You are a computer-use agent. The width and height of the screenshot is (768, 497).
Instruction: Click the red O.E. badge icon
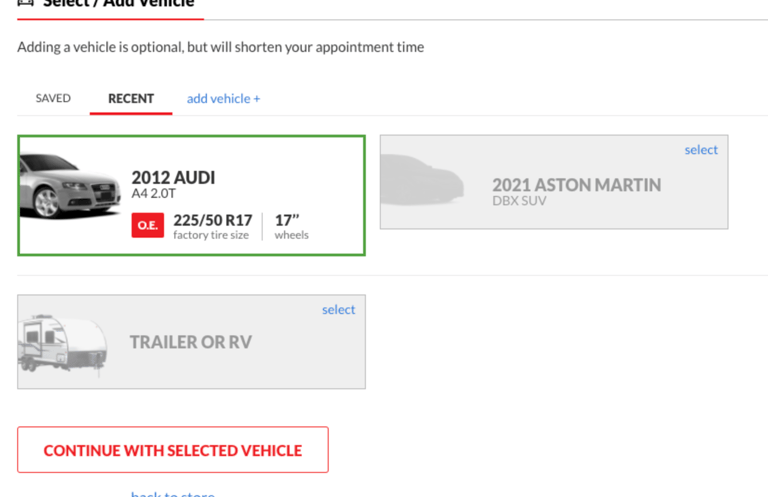147,226
